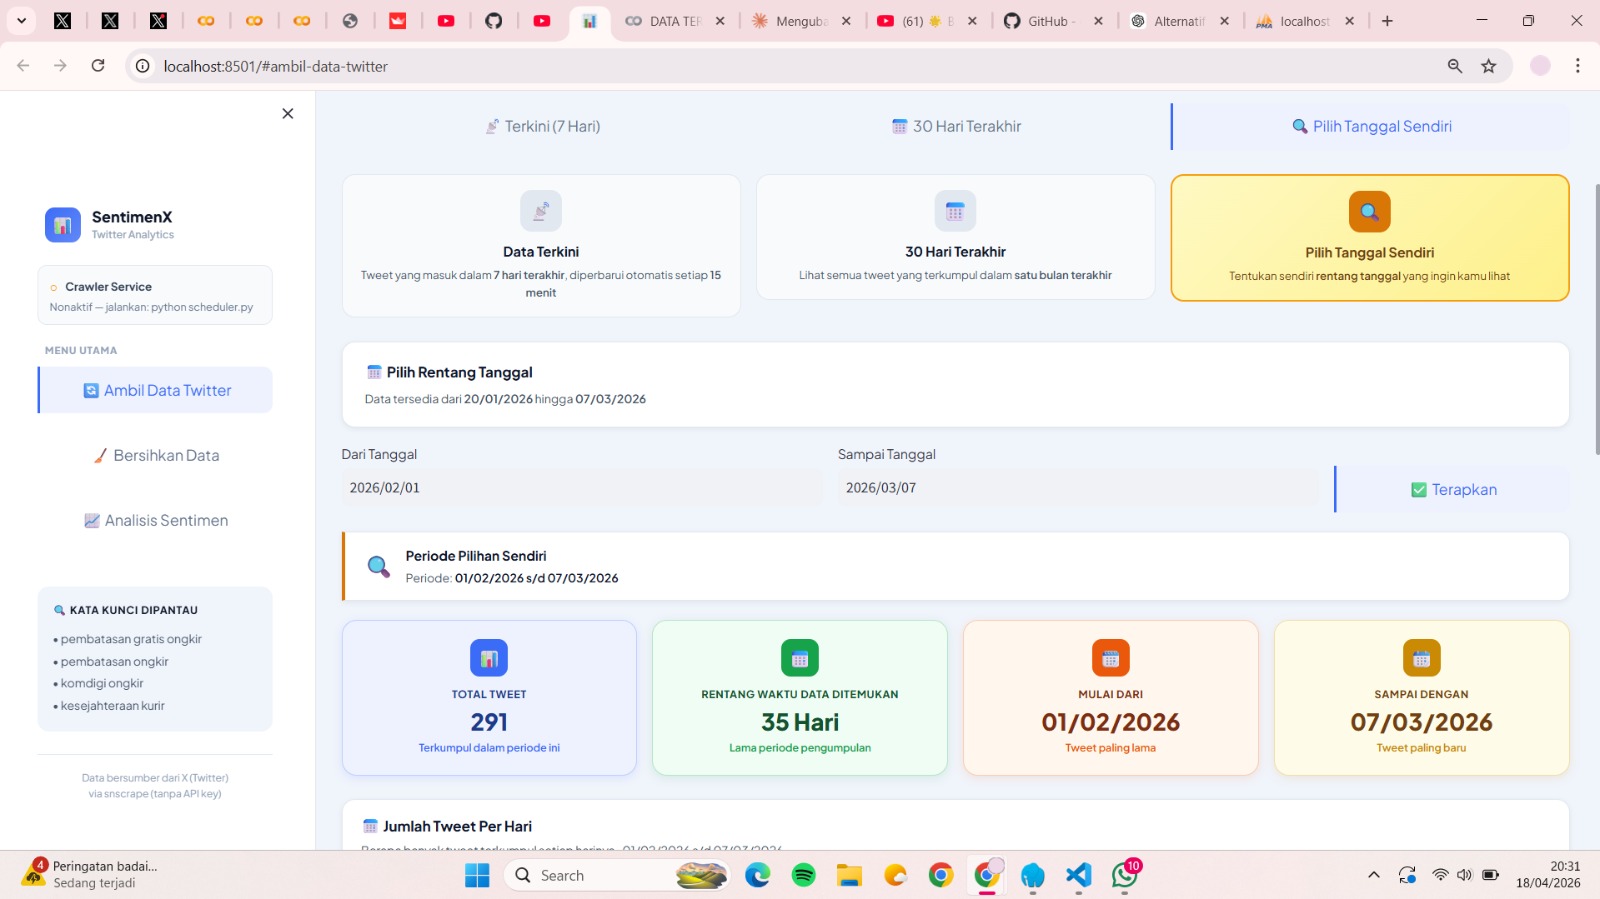Close the SentimenX sidebar with the X

[x=288, y=114]
